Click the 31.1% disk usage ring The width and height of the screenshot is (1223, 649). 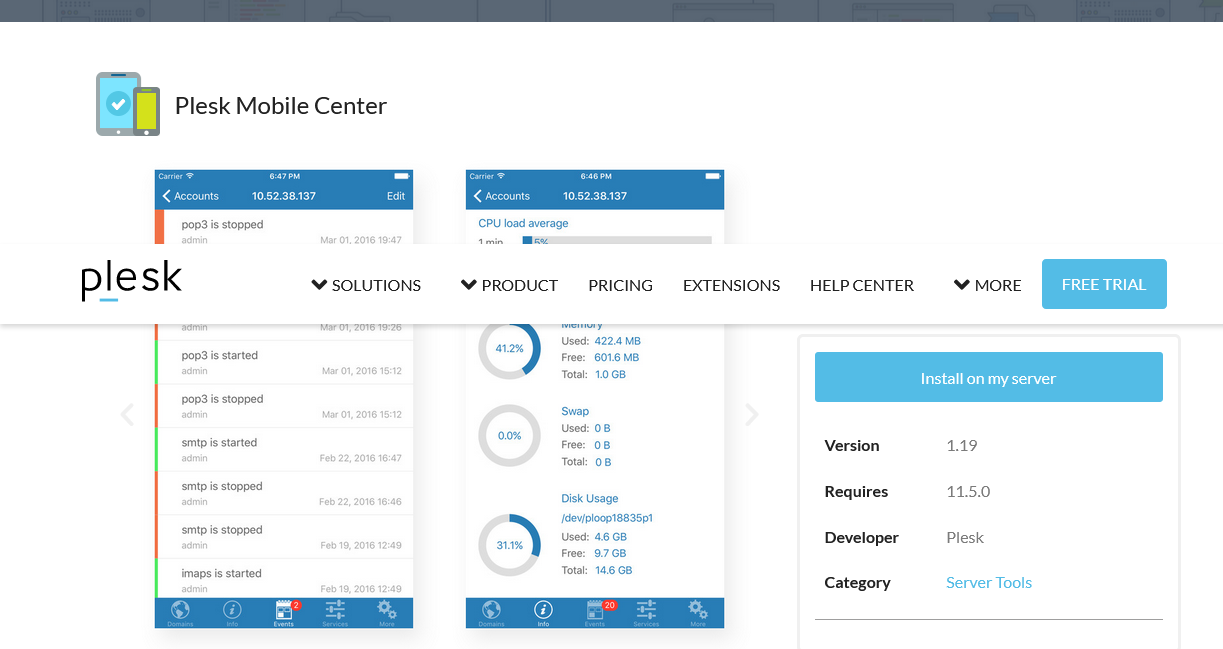(510, 545)
